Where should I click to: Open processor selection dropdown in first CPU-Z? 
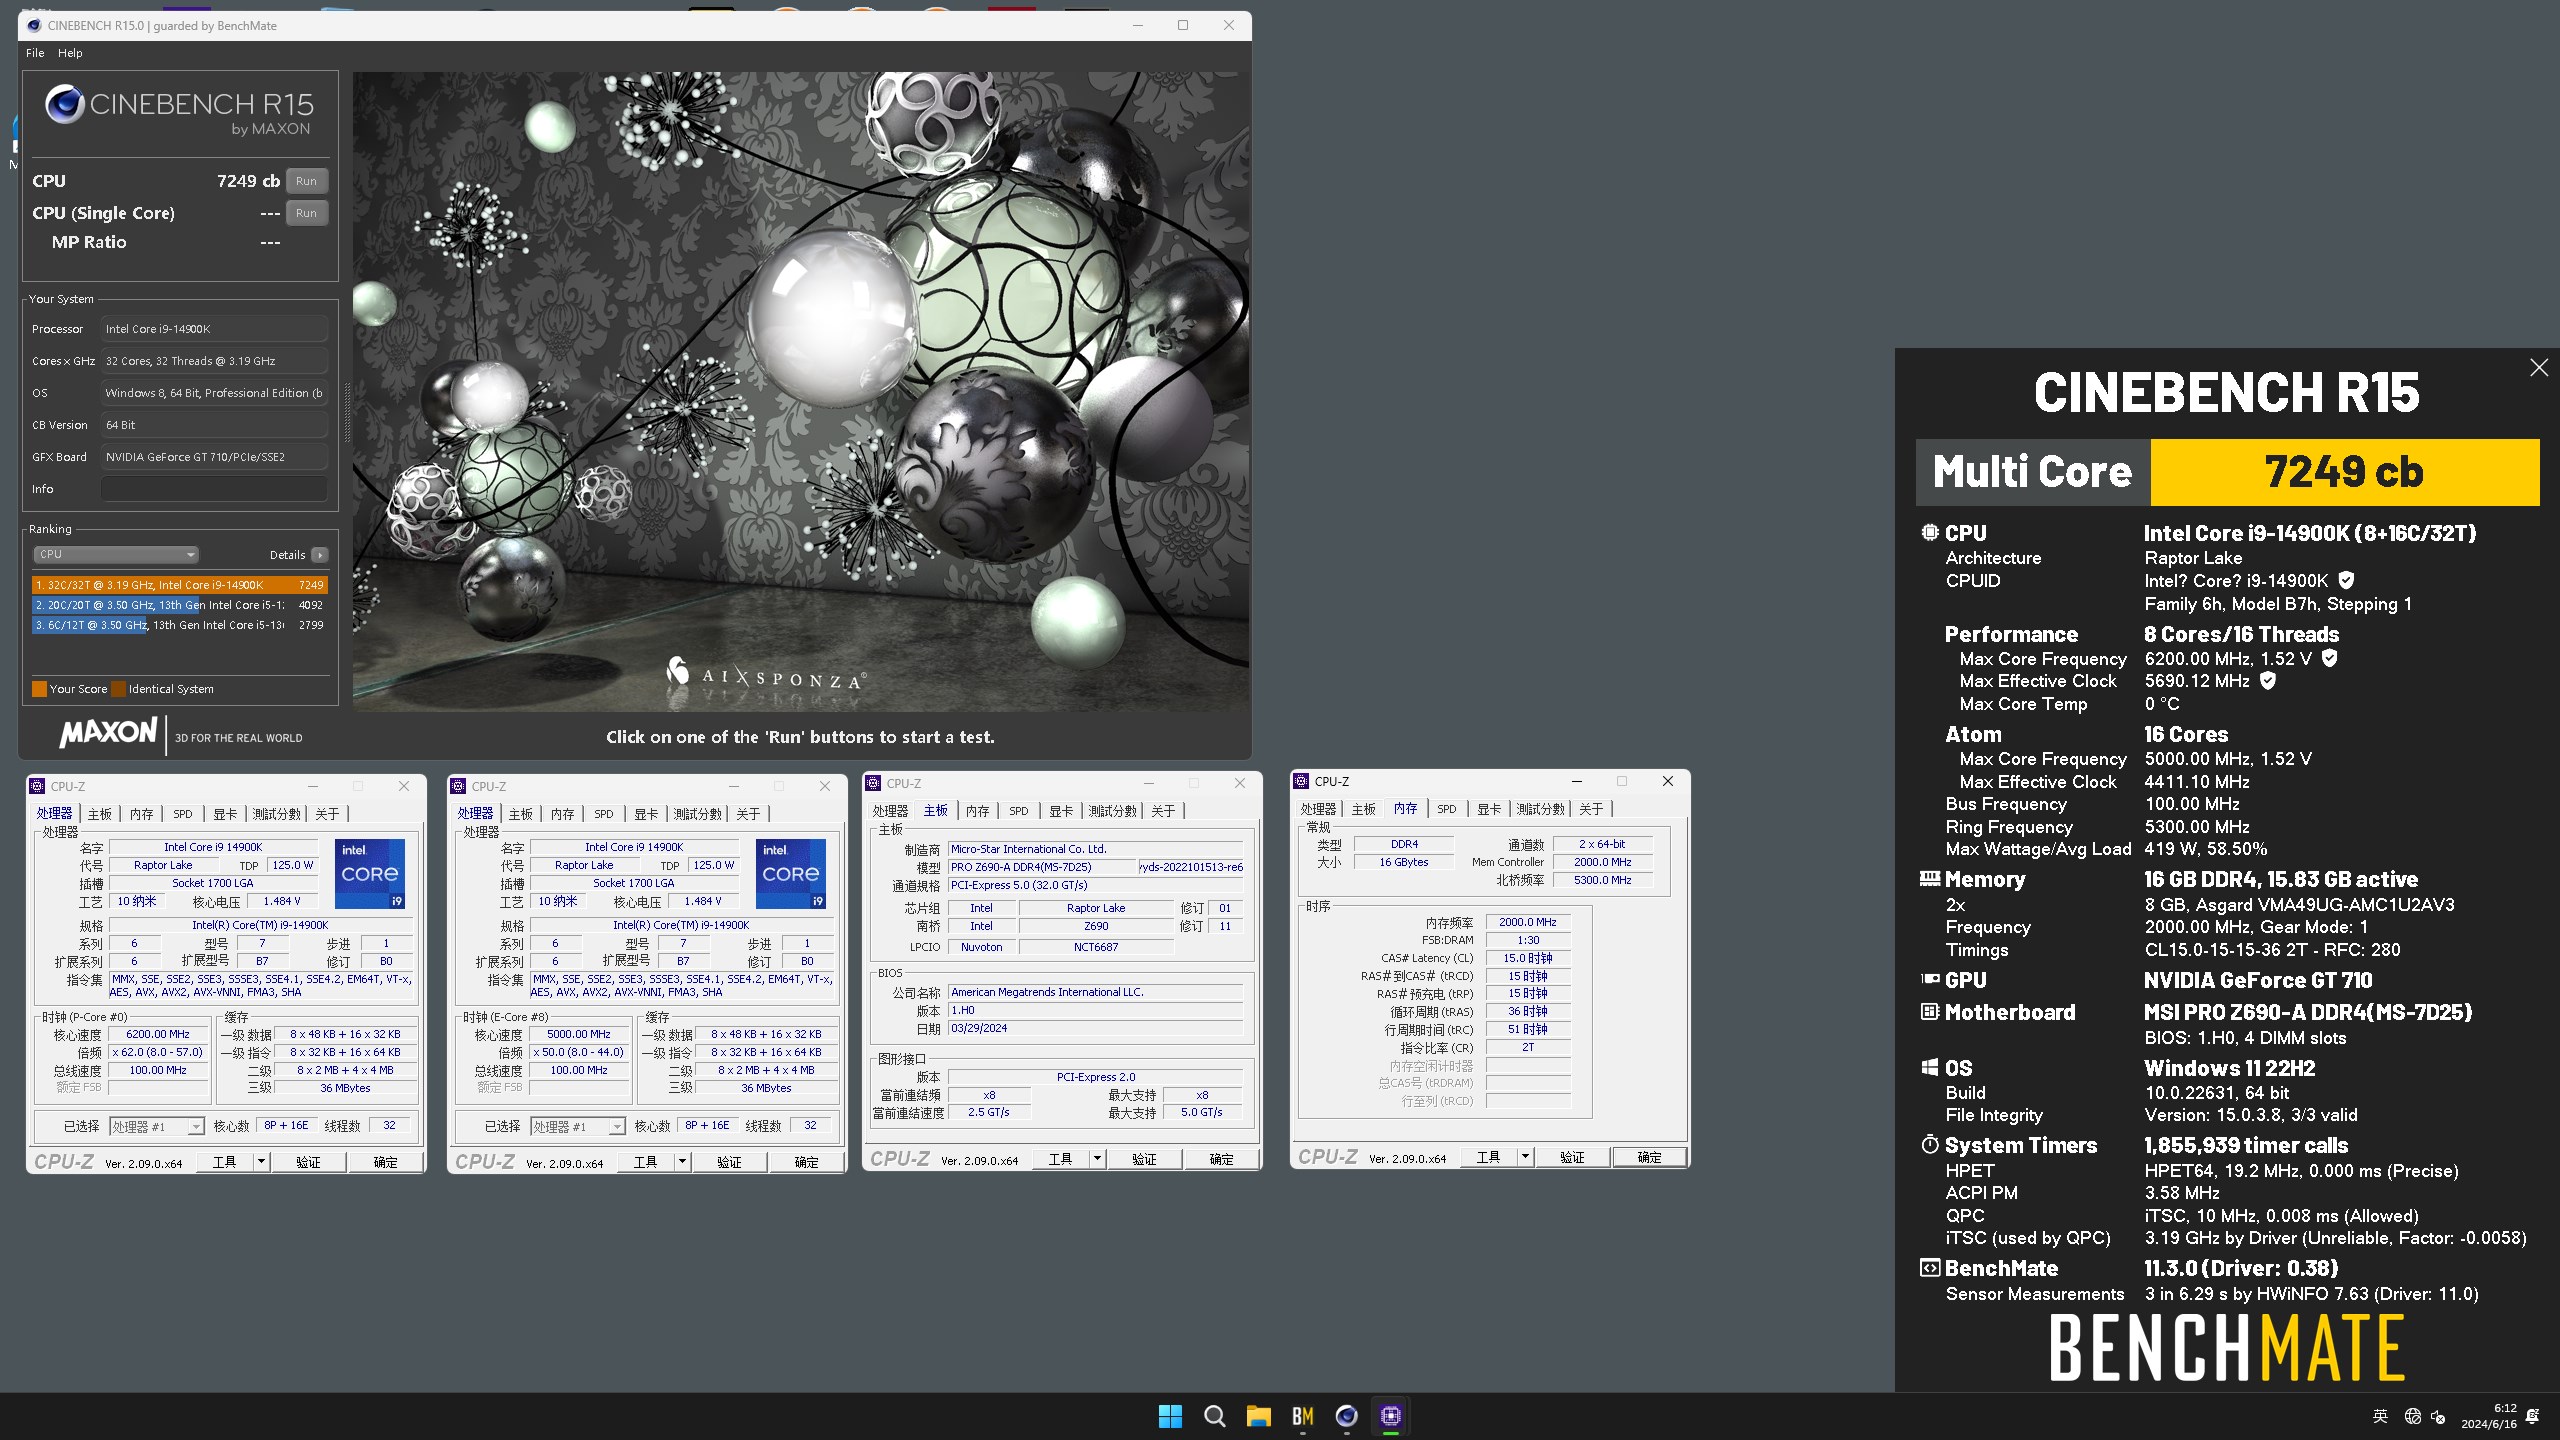[157, 1126]
